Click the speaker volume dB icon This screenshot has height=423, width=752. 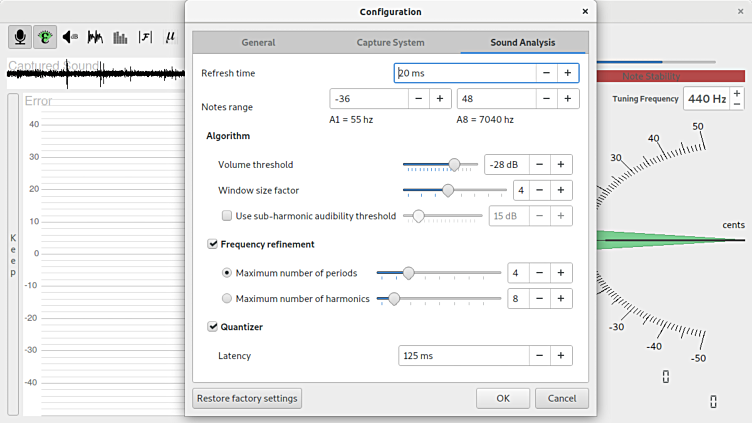[71, 37]
